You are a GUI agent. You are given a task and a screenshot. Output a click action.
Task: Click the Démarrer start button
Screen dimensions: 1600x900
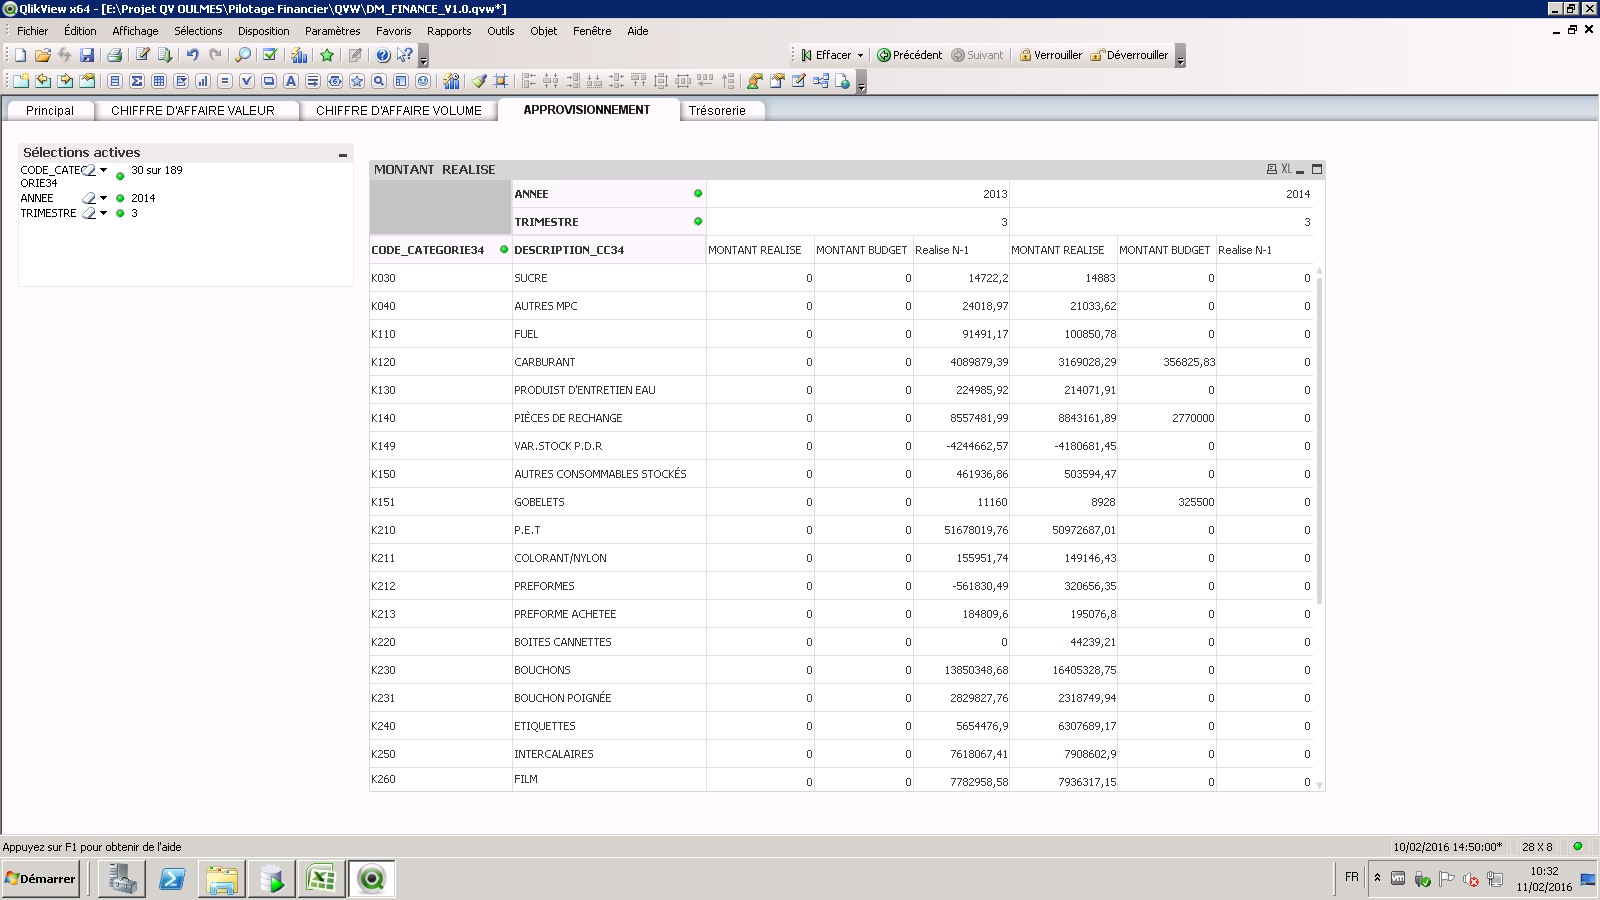pos(41,879)
